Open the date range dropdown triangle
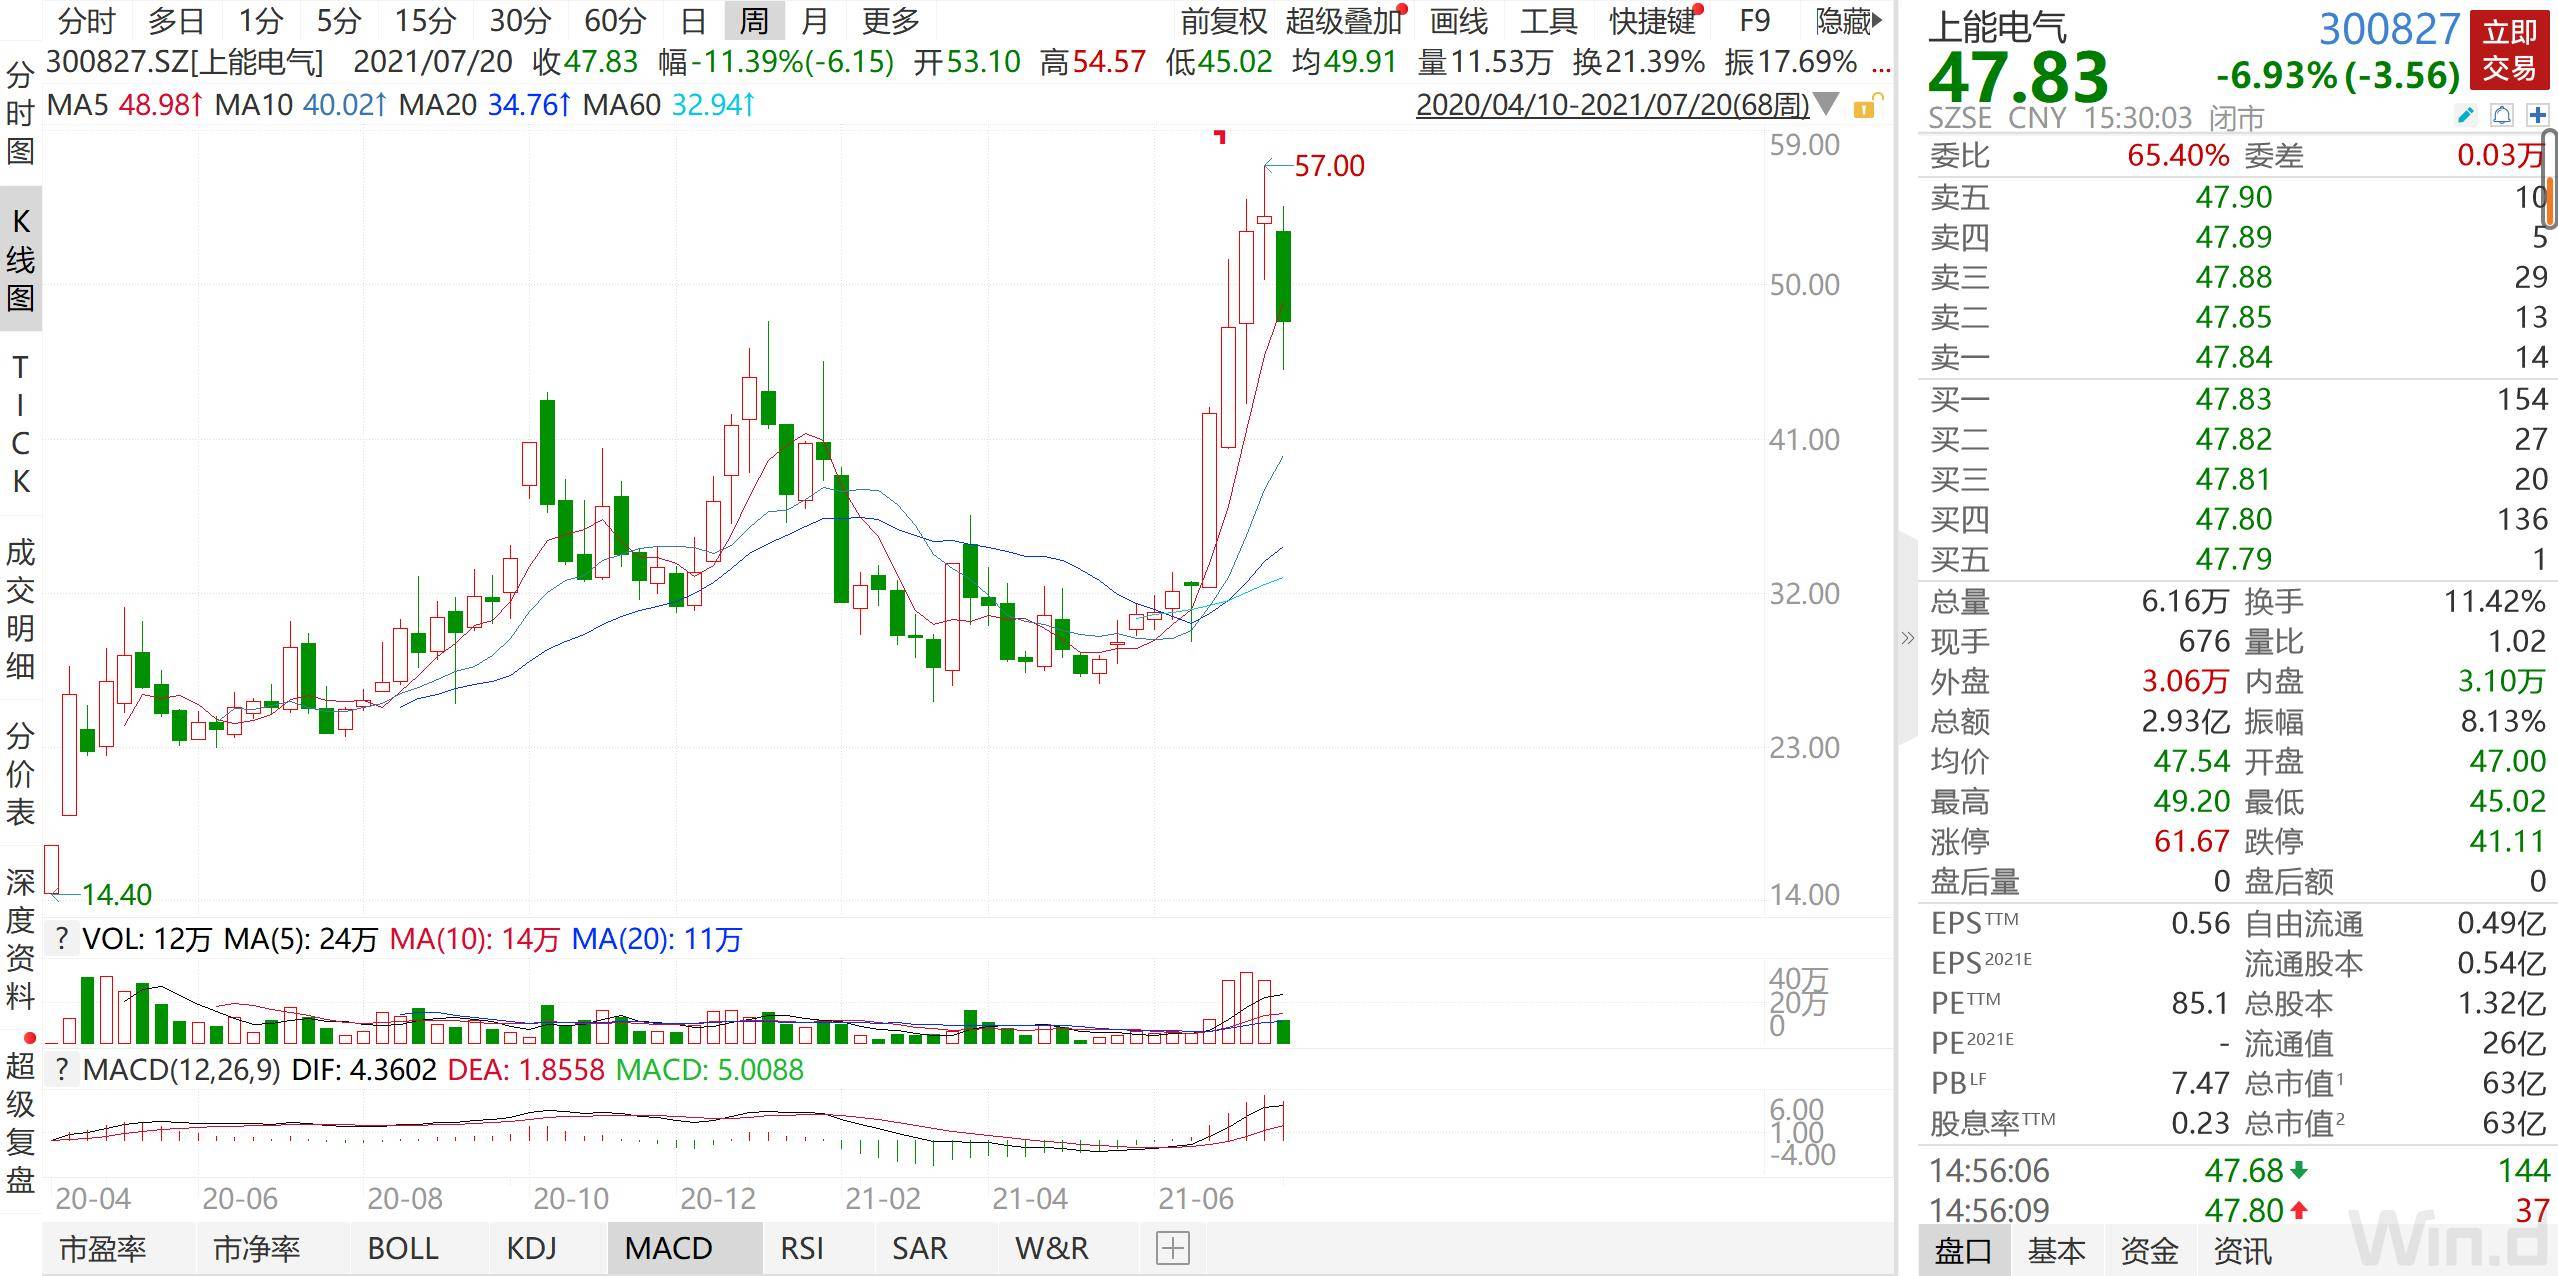Viewport: 2558px width, 1276px height. pyautogui.click(x=1826, y=104)
